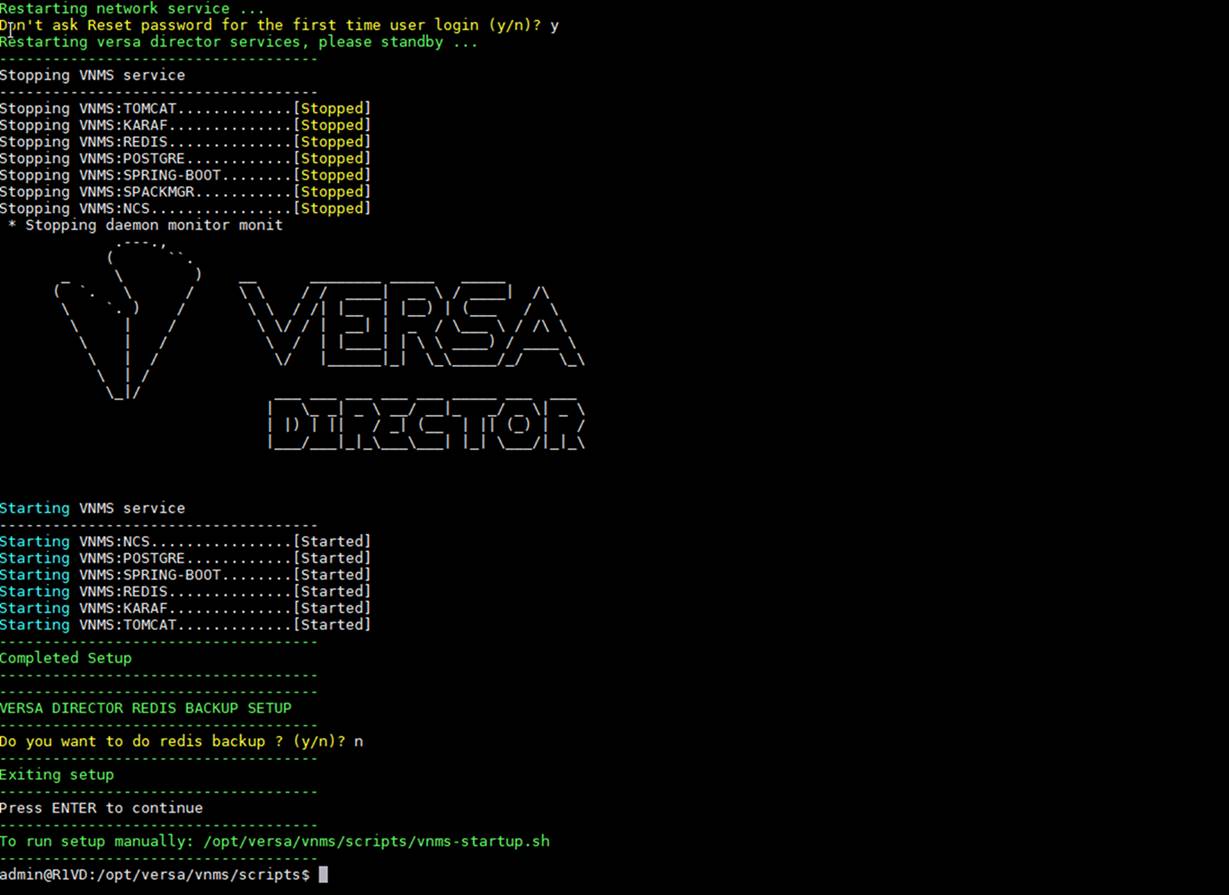Click the 'Stopping VNMS:NCS' status line
This screenshot has height=895, width=1229.
click(185, 208)
